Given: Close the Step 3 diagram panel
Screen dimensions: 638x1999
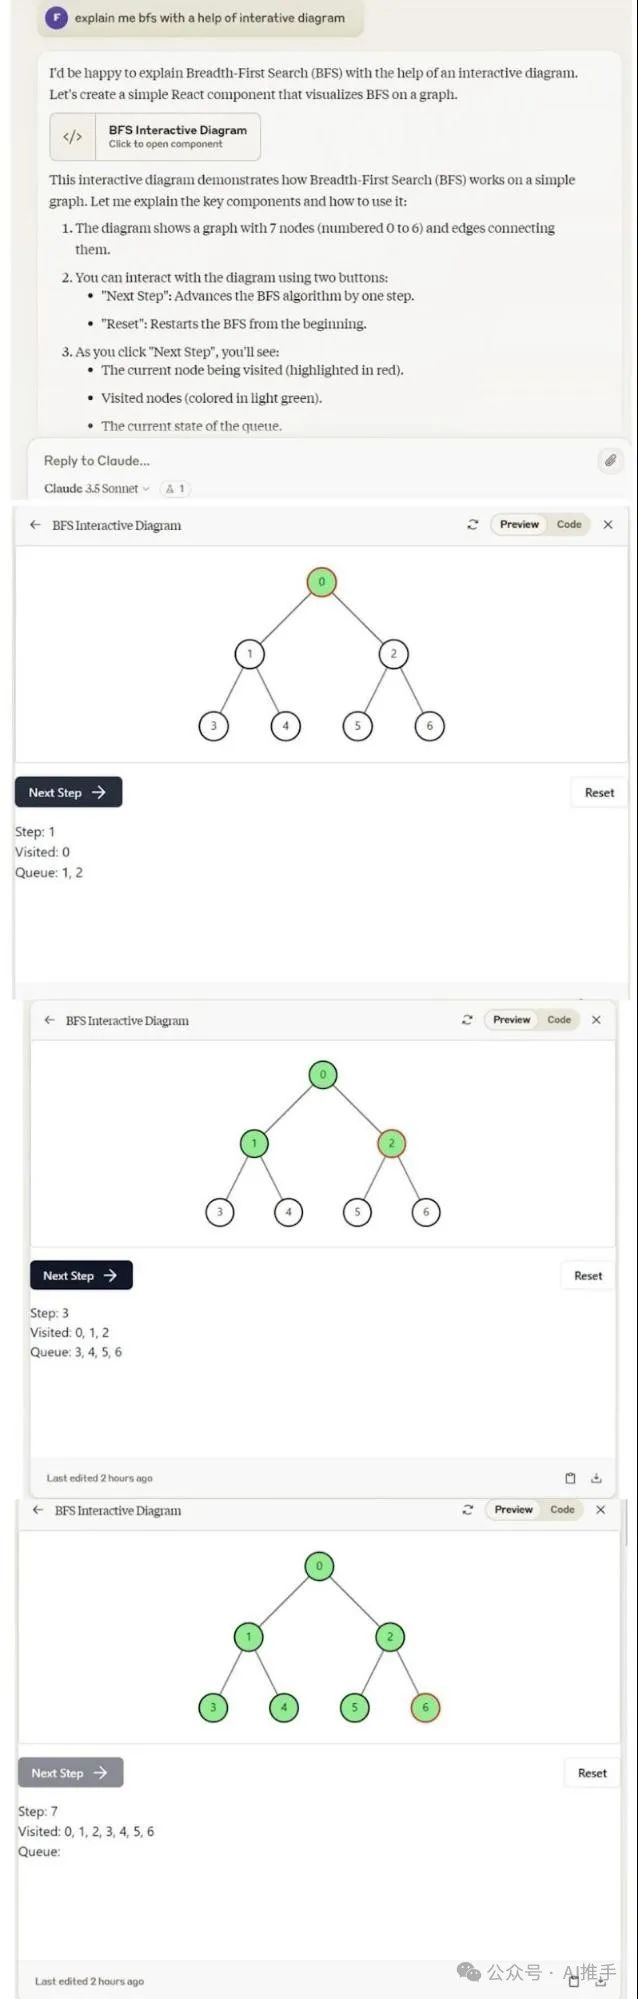Looking at the screenshot, I should pos(596,1020).
